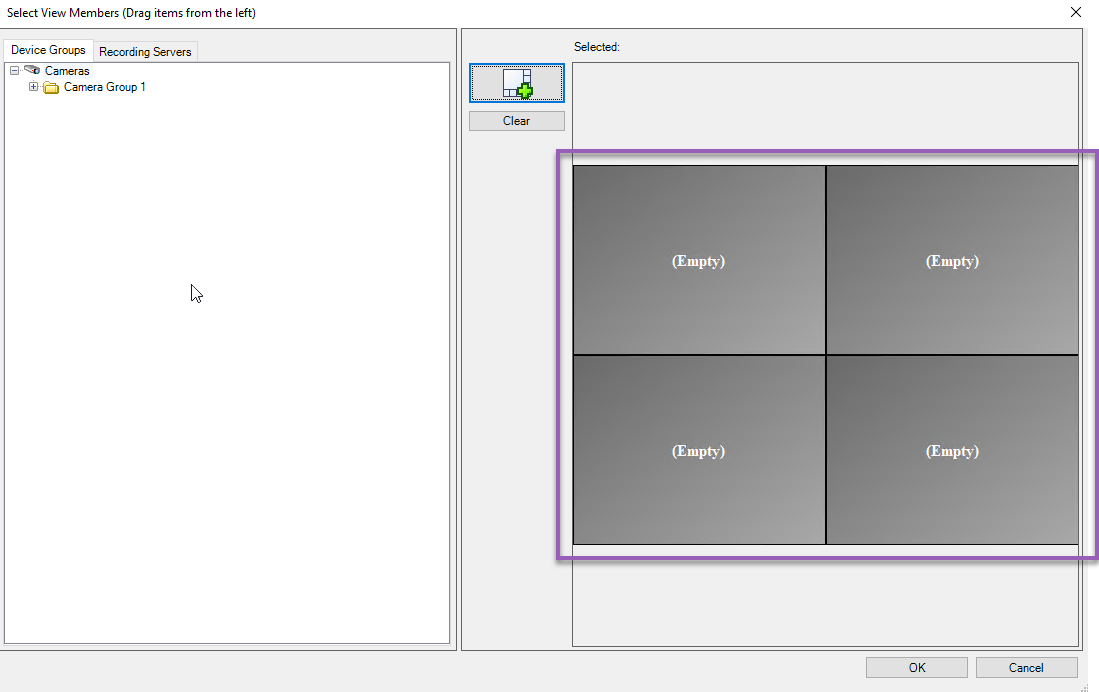The image size is (1099, 692).
Task: Select the bottom-left (Empty) view position
Action: pos(698,451)
